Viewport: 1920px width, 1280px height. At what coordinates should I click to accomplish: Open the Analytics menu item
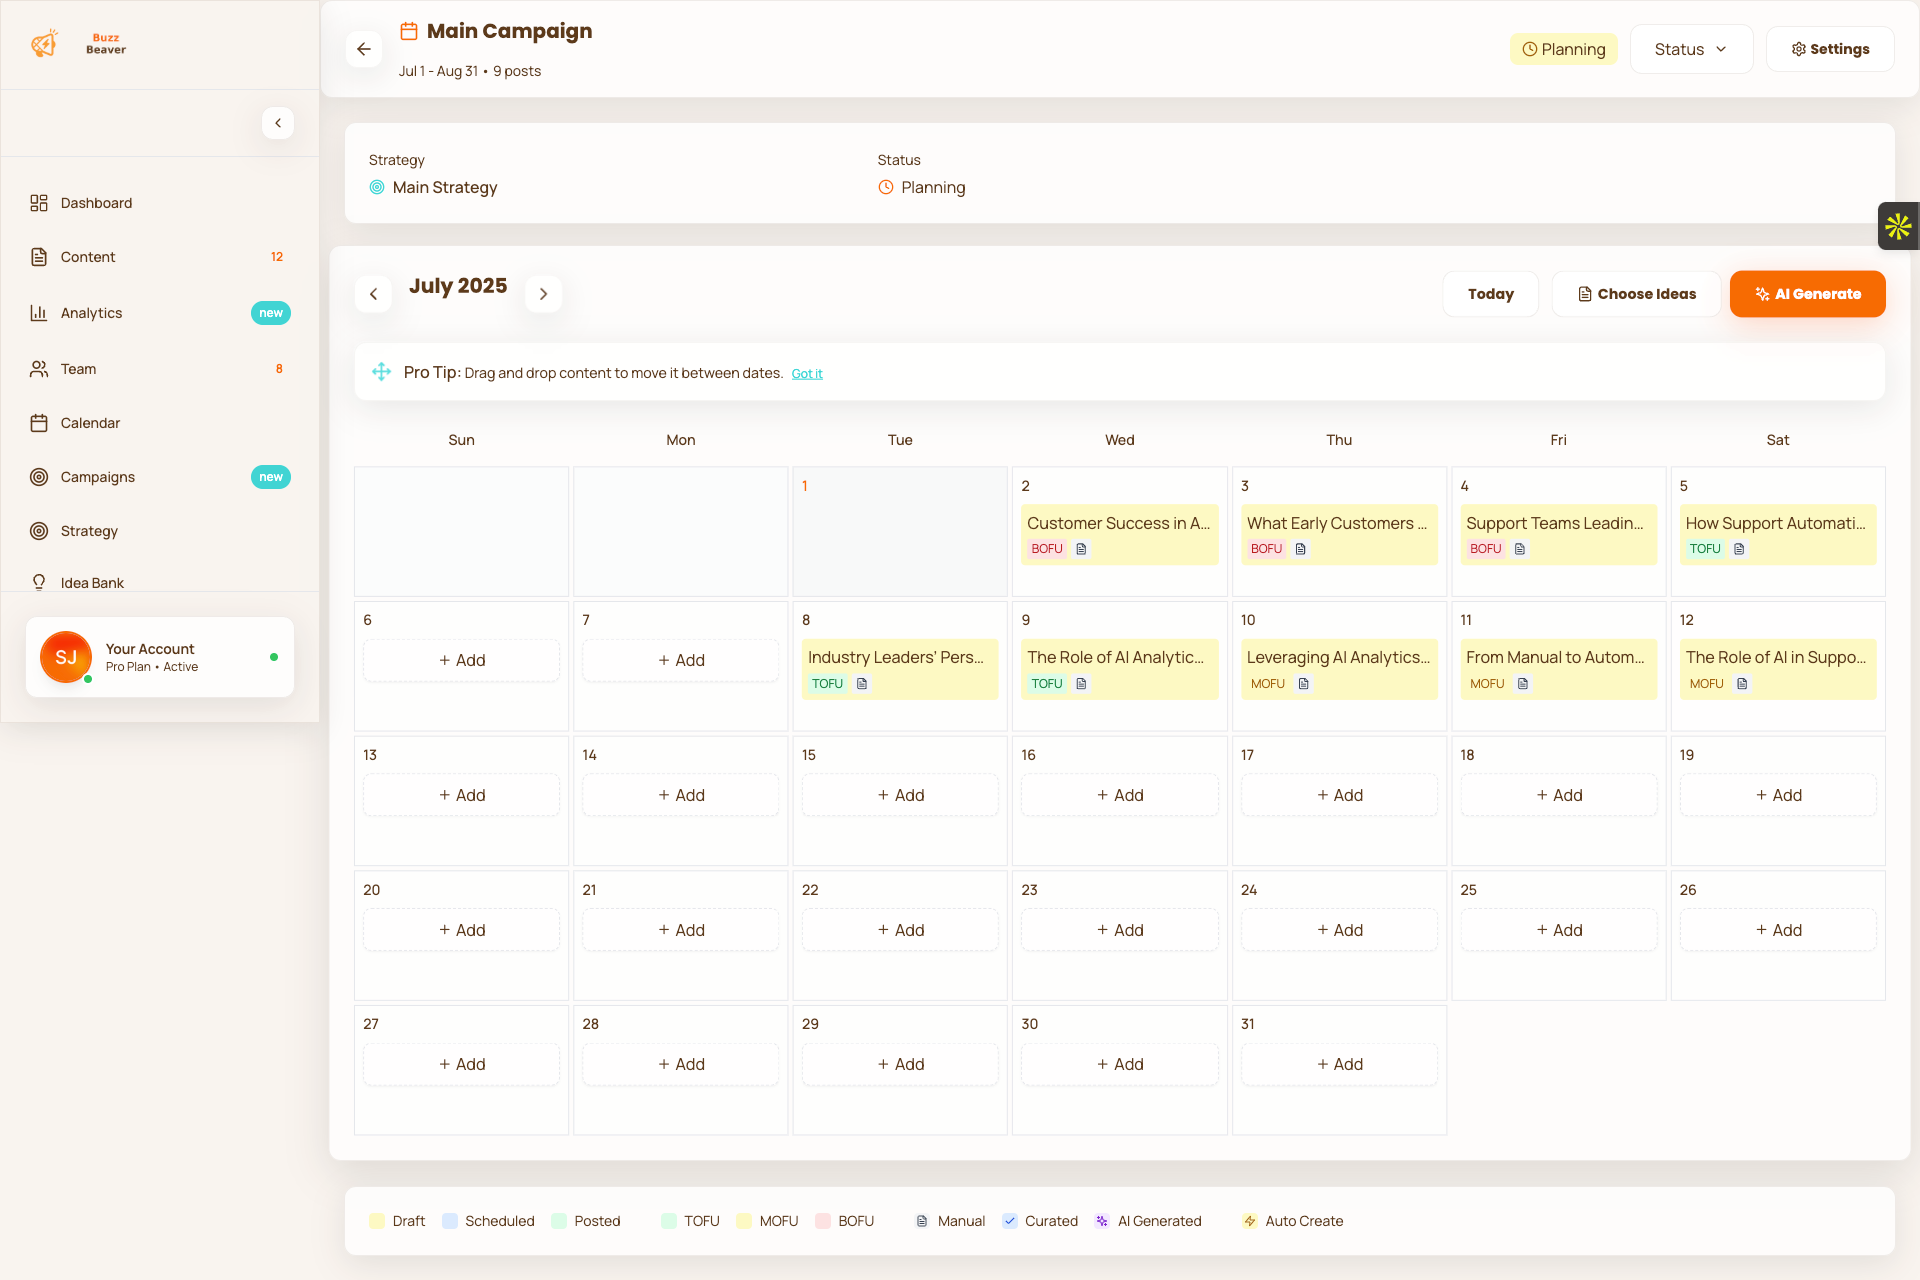[x=91, y=313]
